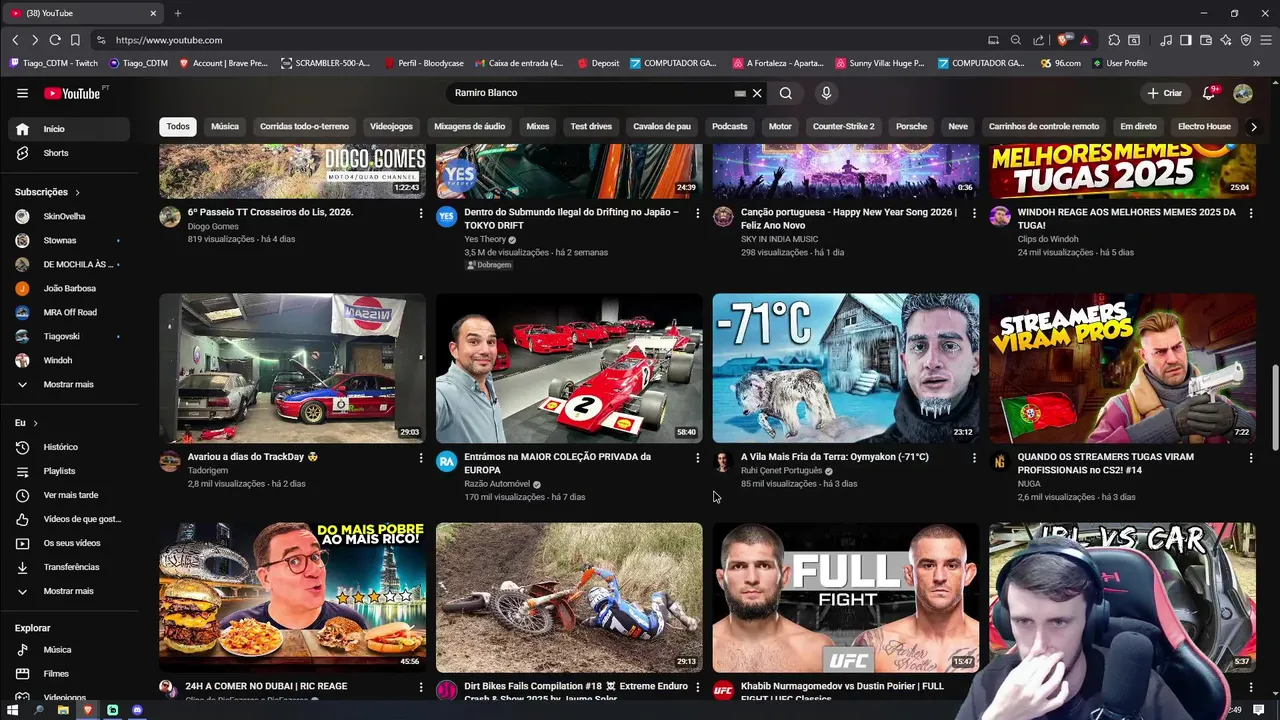The width and height of the screenshot is (1280, 720).
Task: Open options menu for MAIOR COLEÇÃO PRIVADA video
Action: click(698, 458)
